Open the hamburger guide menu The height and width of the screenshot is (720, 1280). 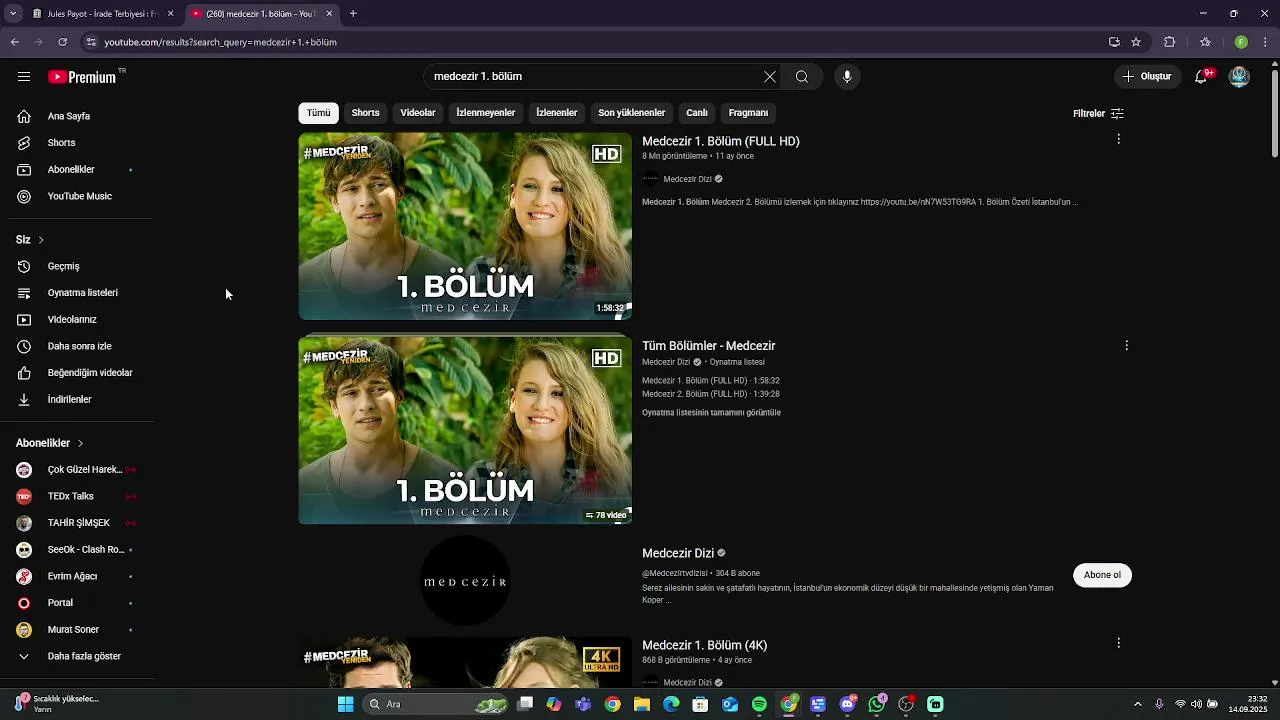coord(24,77)
